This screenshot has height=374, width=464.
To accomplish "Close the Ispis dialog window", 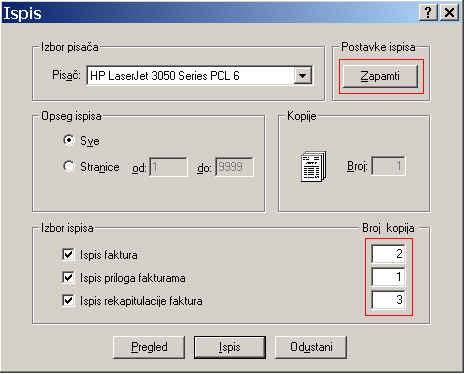I will (449, 13).
